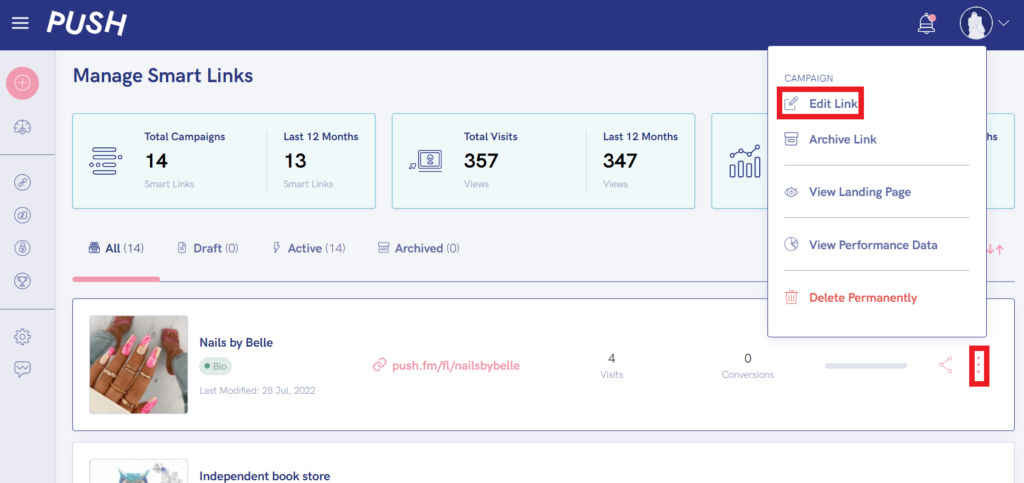
Task: Click the red trash icon in menu
Action: (x=791, y=298)
